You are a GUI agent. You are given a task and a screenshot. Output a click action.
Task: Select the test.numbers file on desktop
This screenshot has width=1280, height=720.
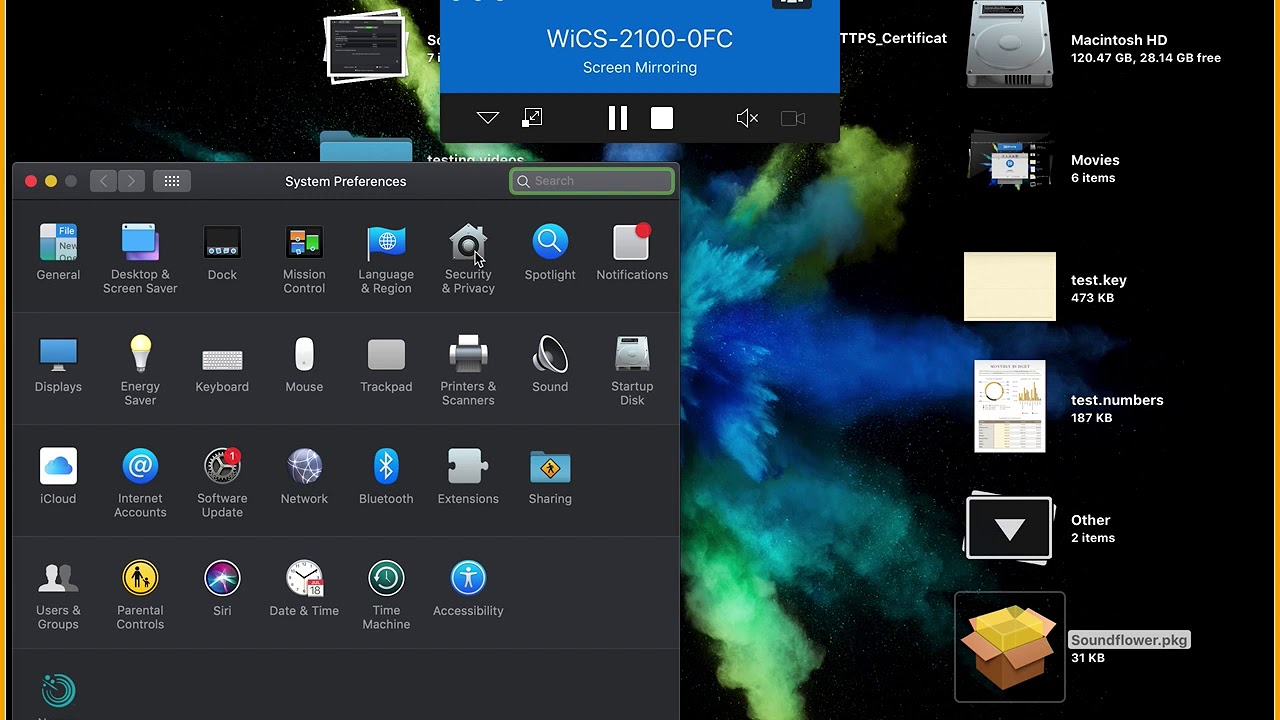(1010, 406)
